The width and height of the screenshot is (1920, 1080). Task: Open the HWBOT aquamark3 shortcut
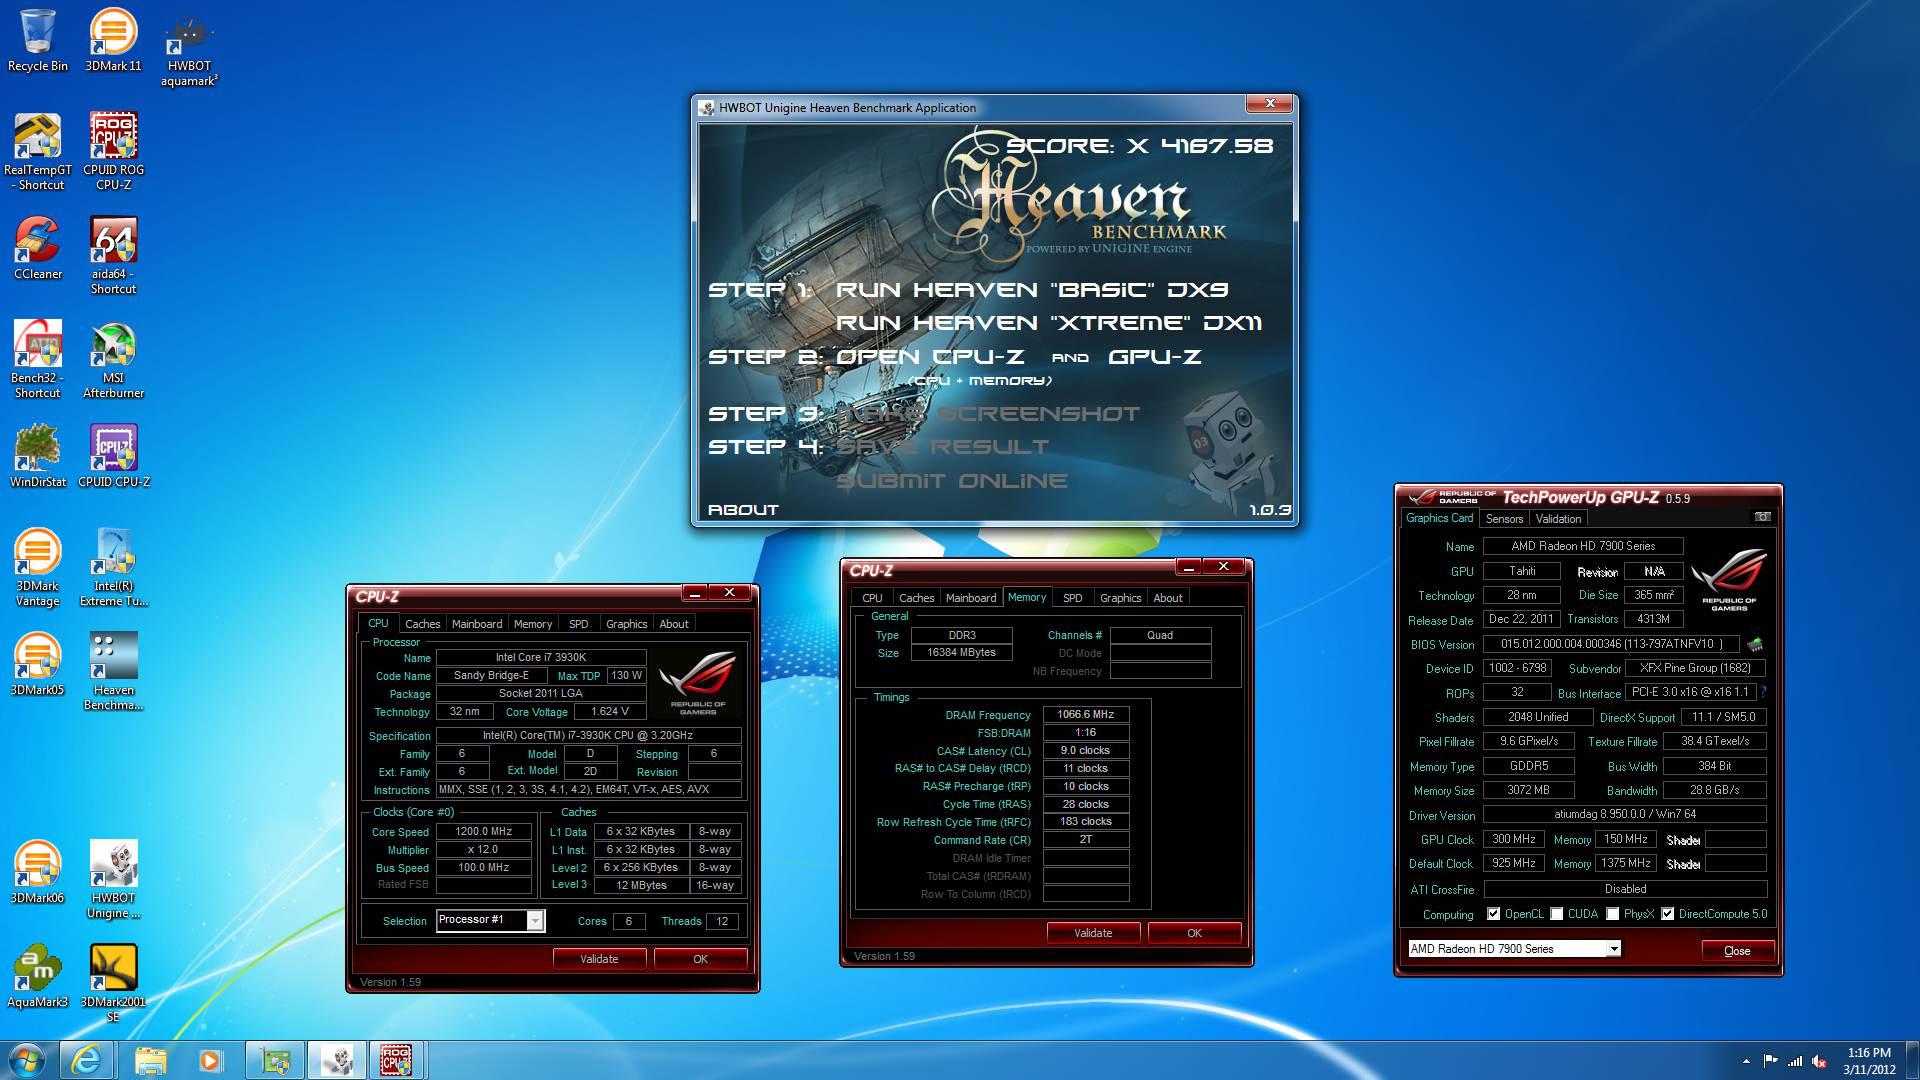coord(189,48)
